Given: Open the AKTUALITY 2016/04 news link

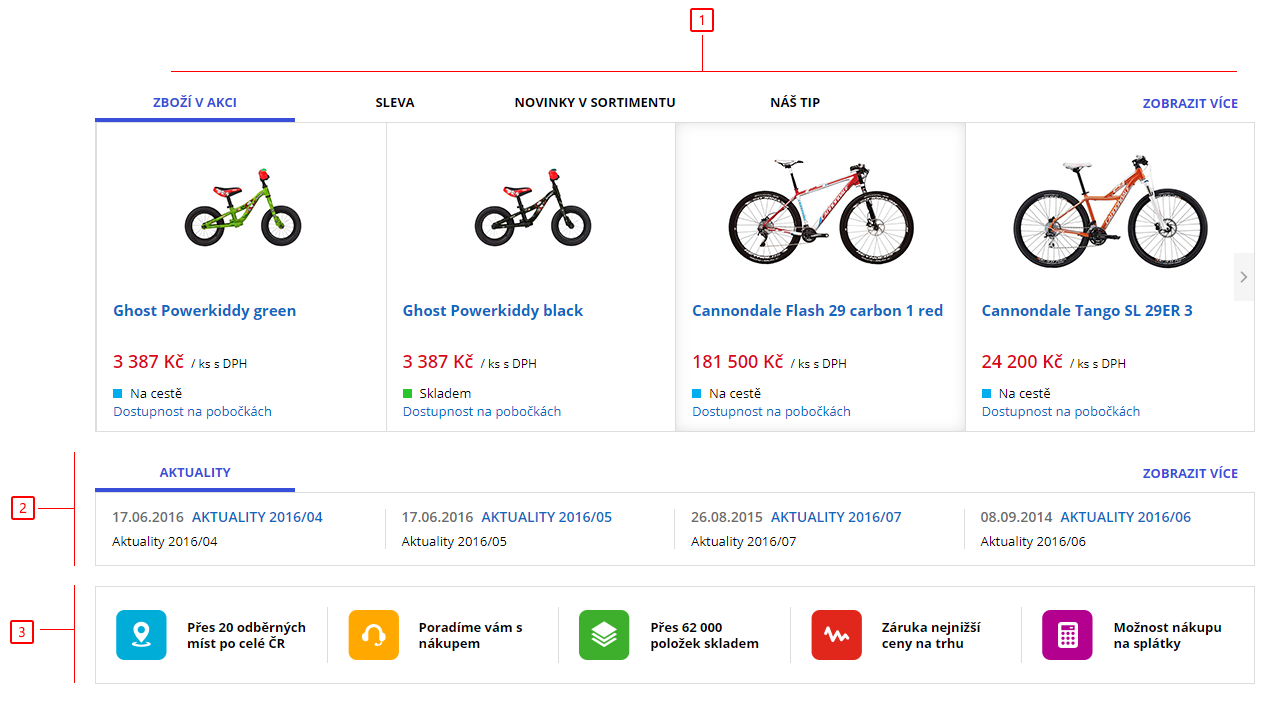Looking at the screenshot, I should [x=257, y=517].
